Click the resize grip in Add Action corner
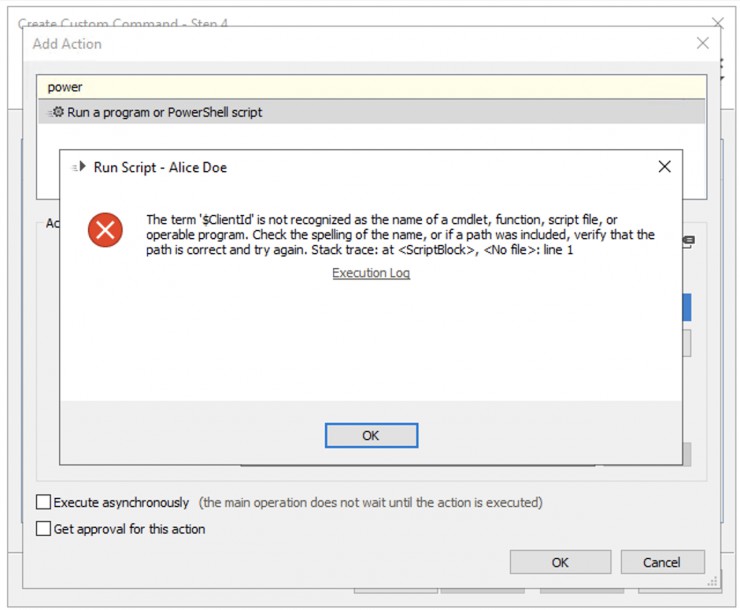Screen dimensions: 740x610 point(712,581)
